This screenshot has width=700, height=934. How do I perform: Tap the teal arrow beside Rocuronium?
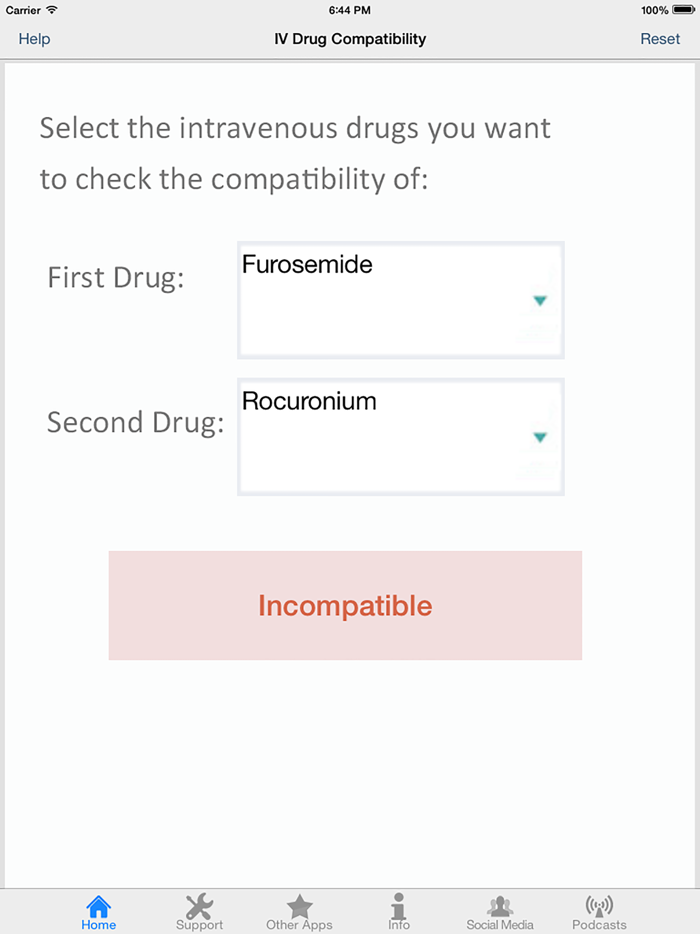click(540, 437)
